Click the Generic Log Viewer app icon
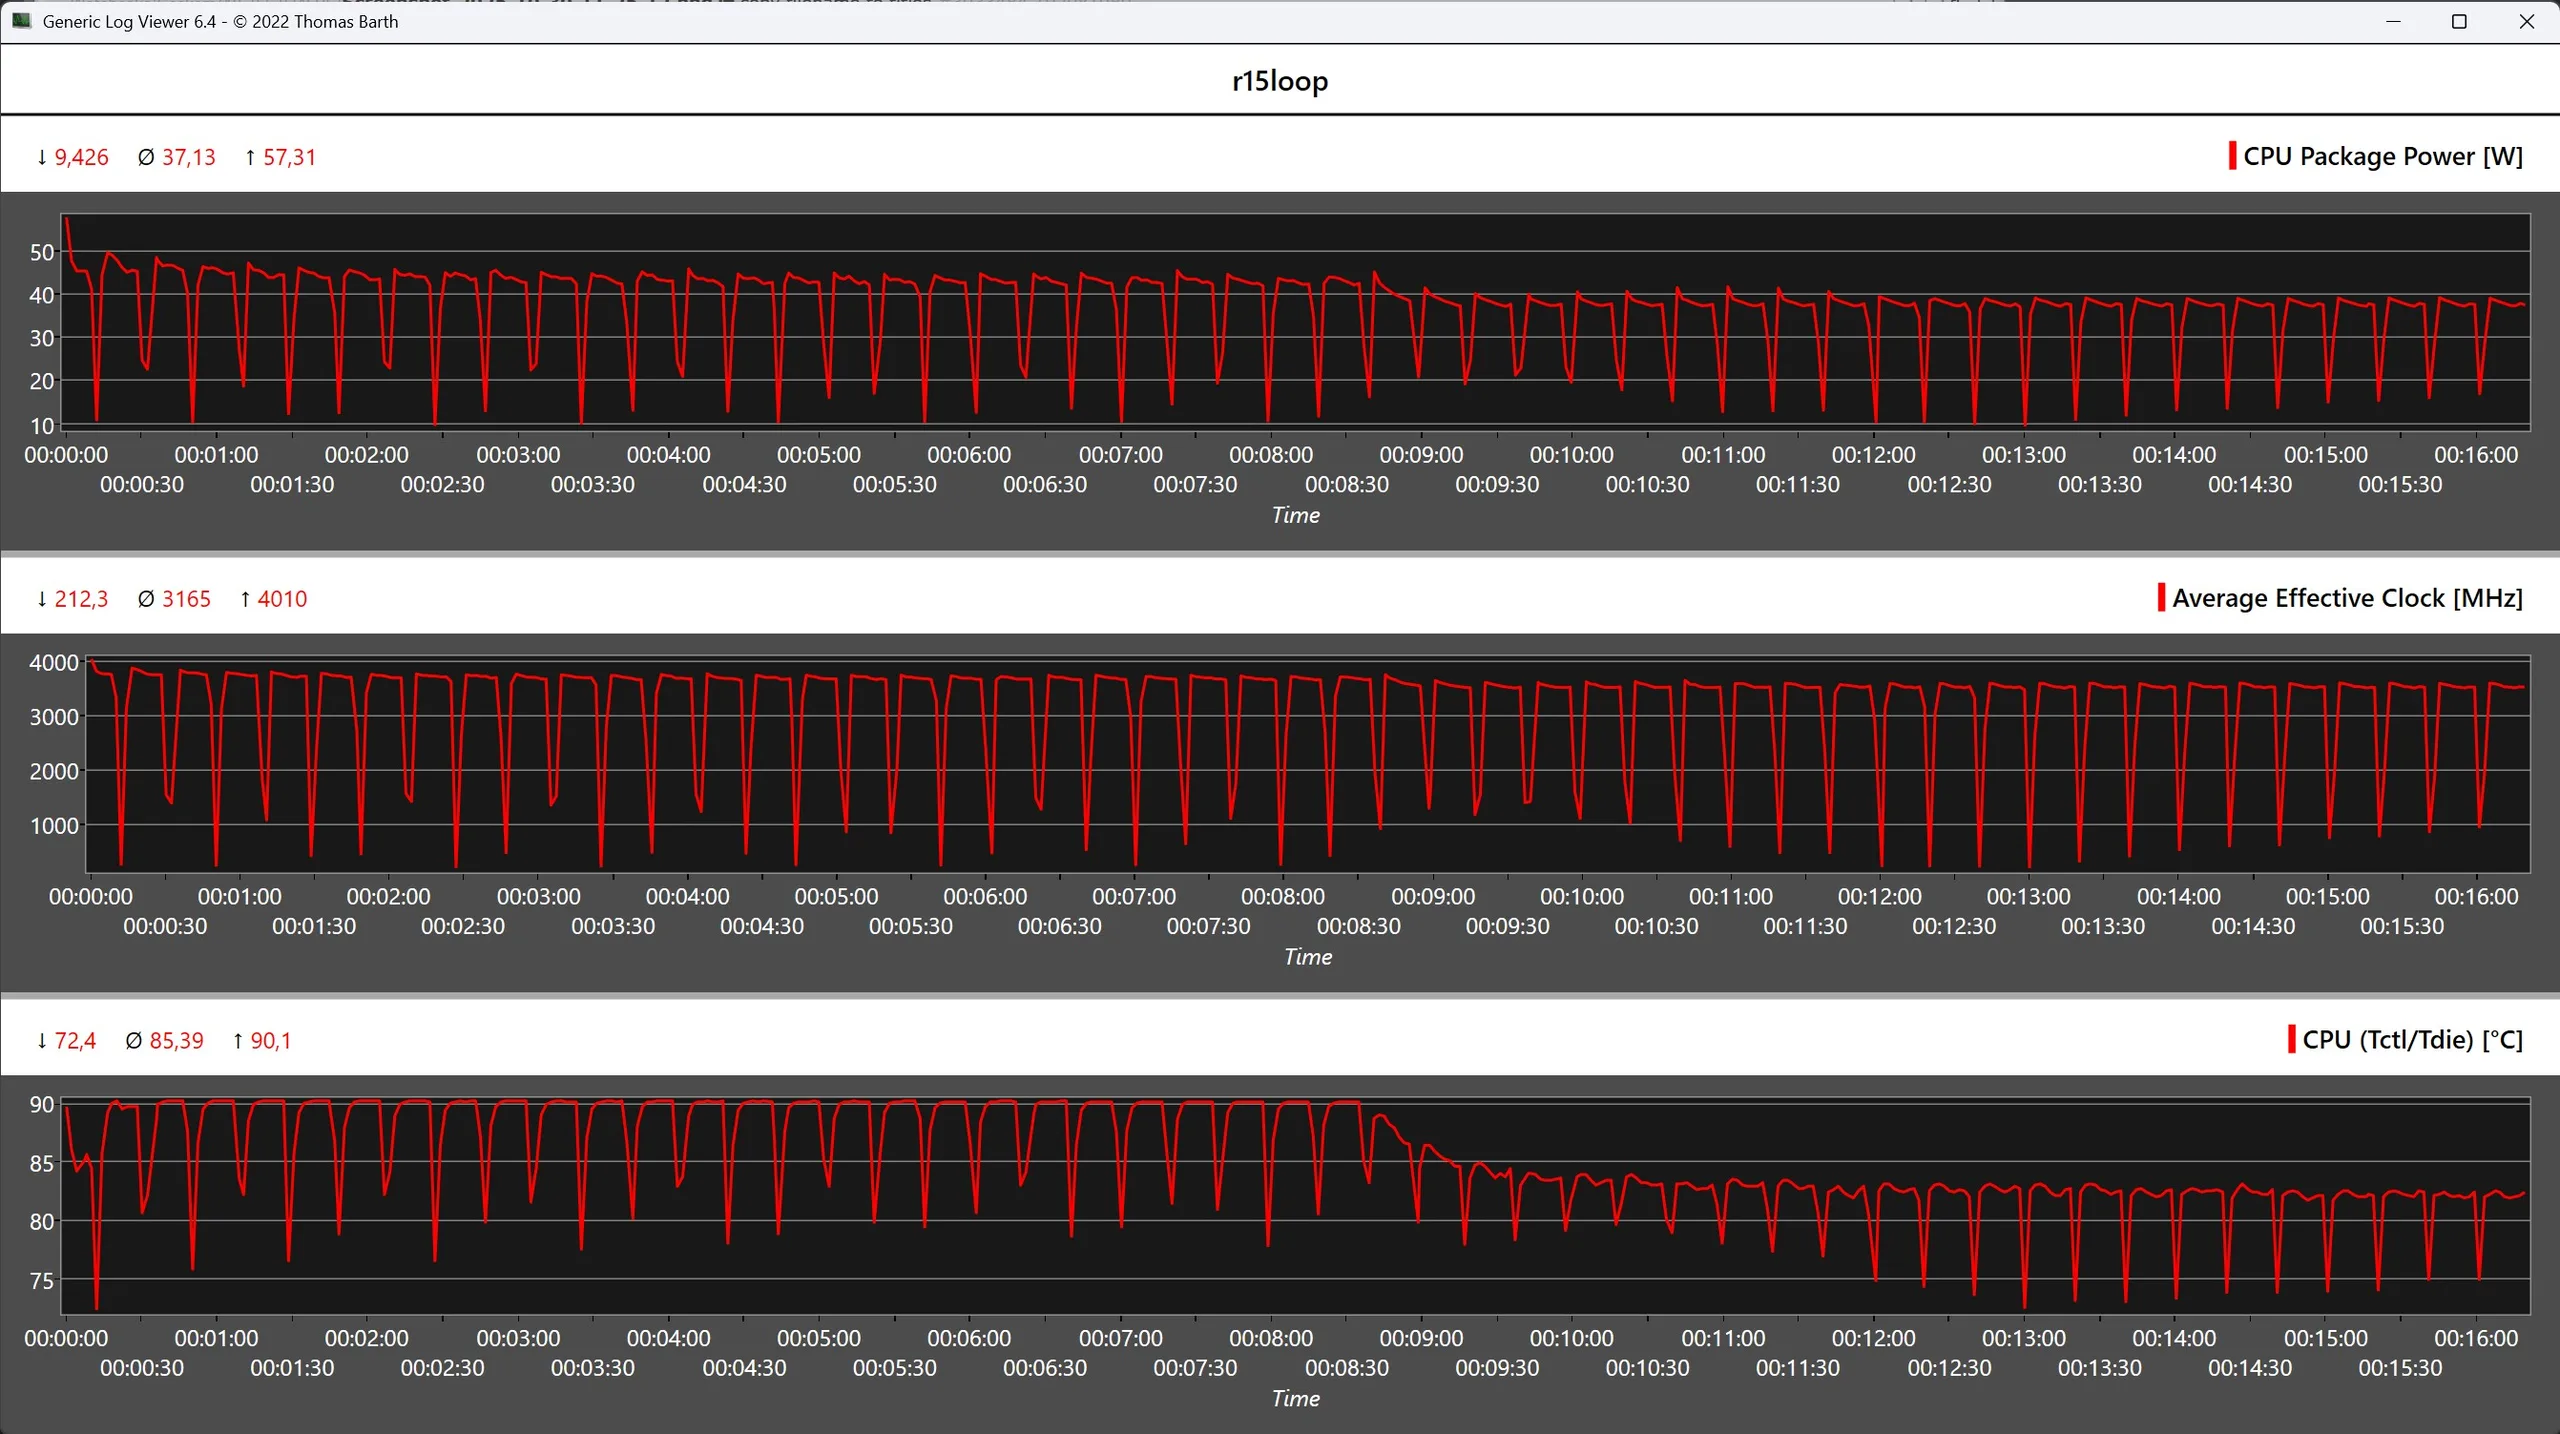 21,21
